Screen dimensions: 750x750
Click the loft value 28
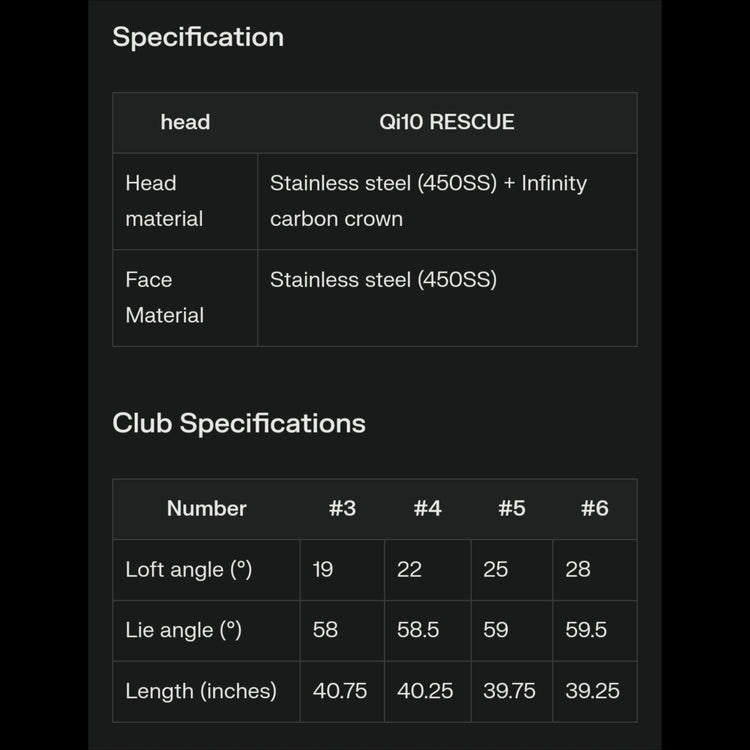point(578,569)
